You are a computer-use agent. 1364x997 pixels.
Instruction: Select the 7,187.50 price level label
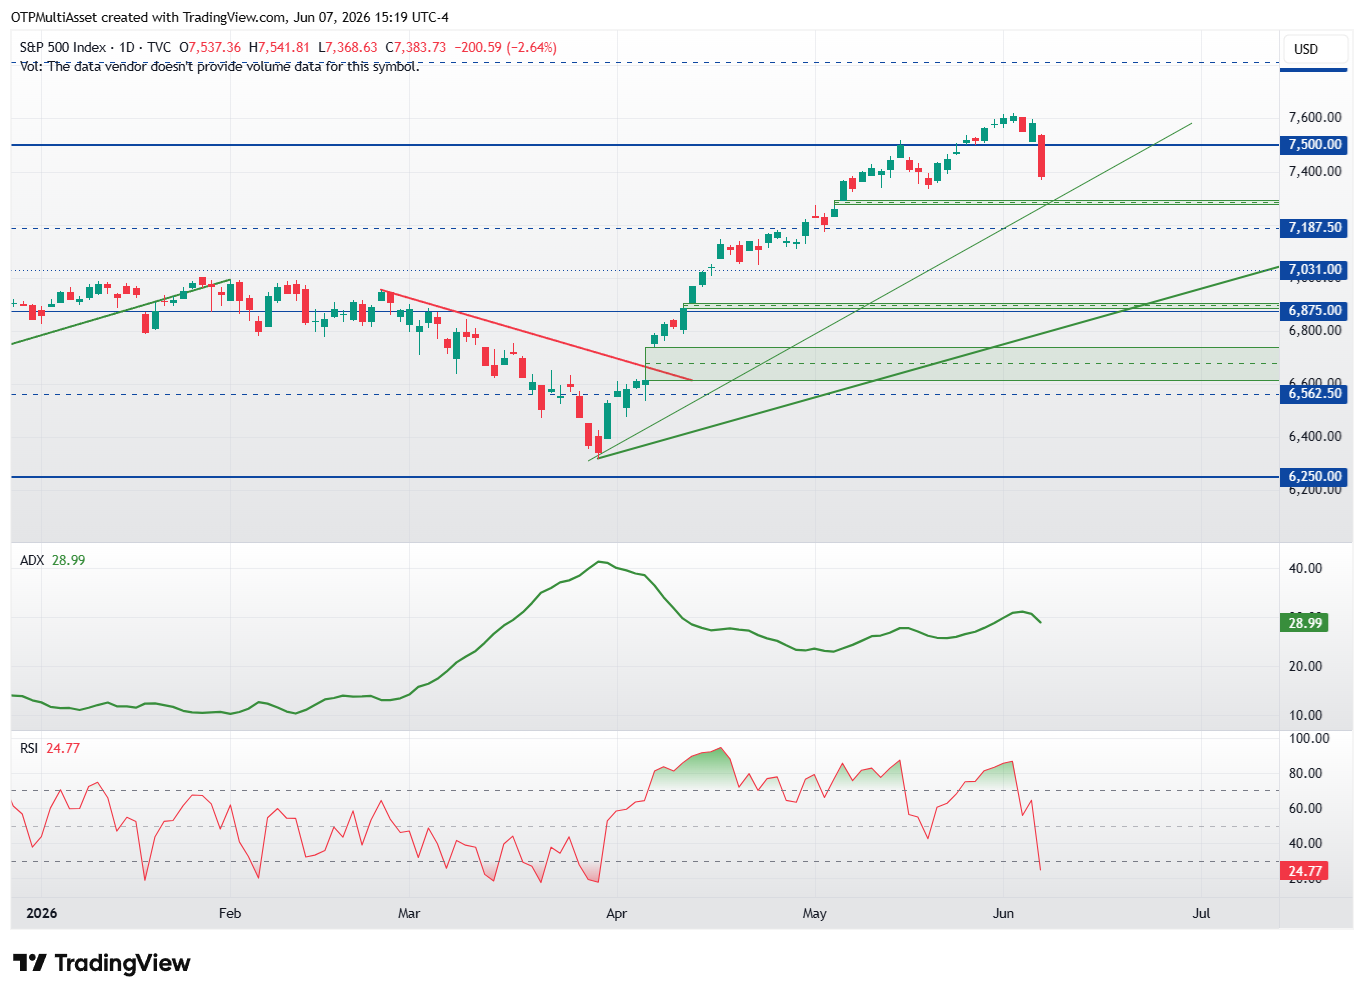pos(1314,228)
